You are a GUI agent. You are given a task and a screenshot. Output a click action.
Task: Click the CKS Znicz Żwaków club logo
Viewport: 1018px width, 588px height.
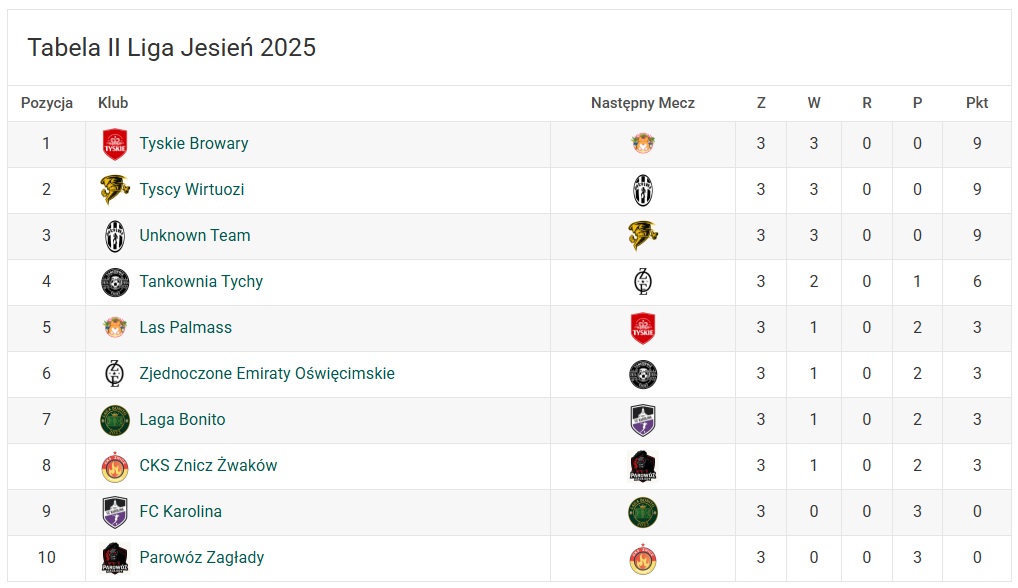pos(115,466)
